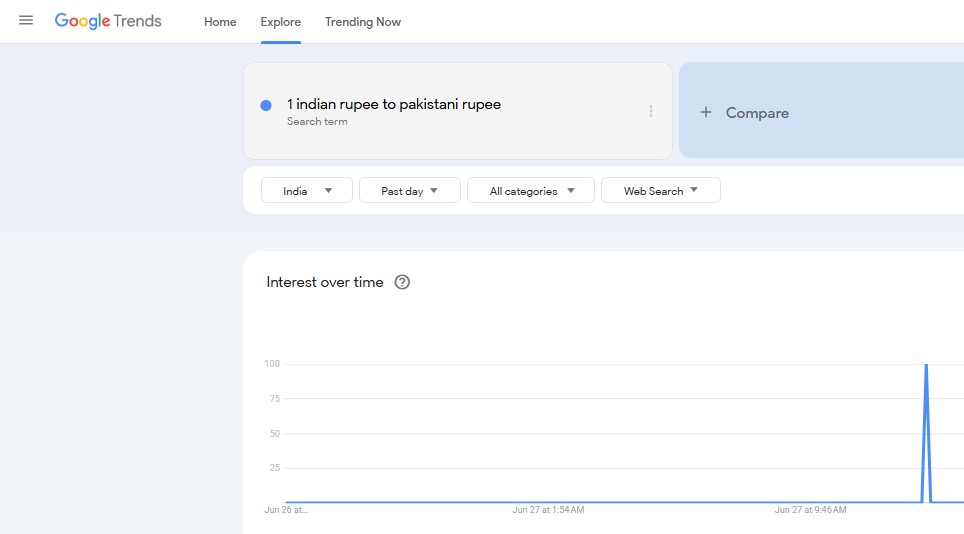
Task: Switch to Trending Now tab
Action: point(363,22)
